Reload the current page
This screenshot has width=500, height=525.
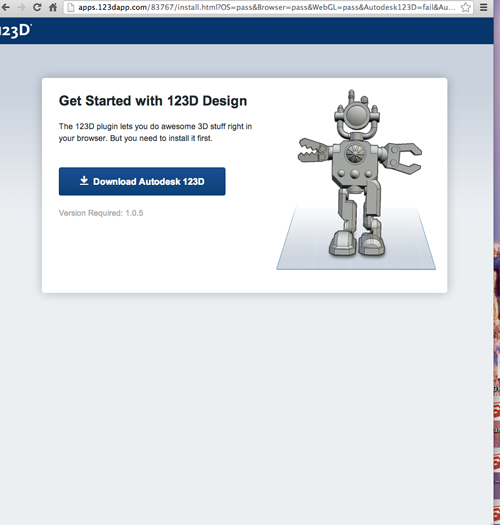37,7
